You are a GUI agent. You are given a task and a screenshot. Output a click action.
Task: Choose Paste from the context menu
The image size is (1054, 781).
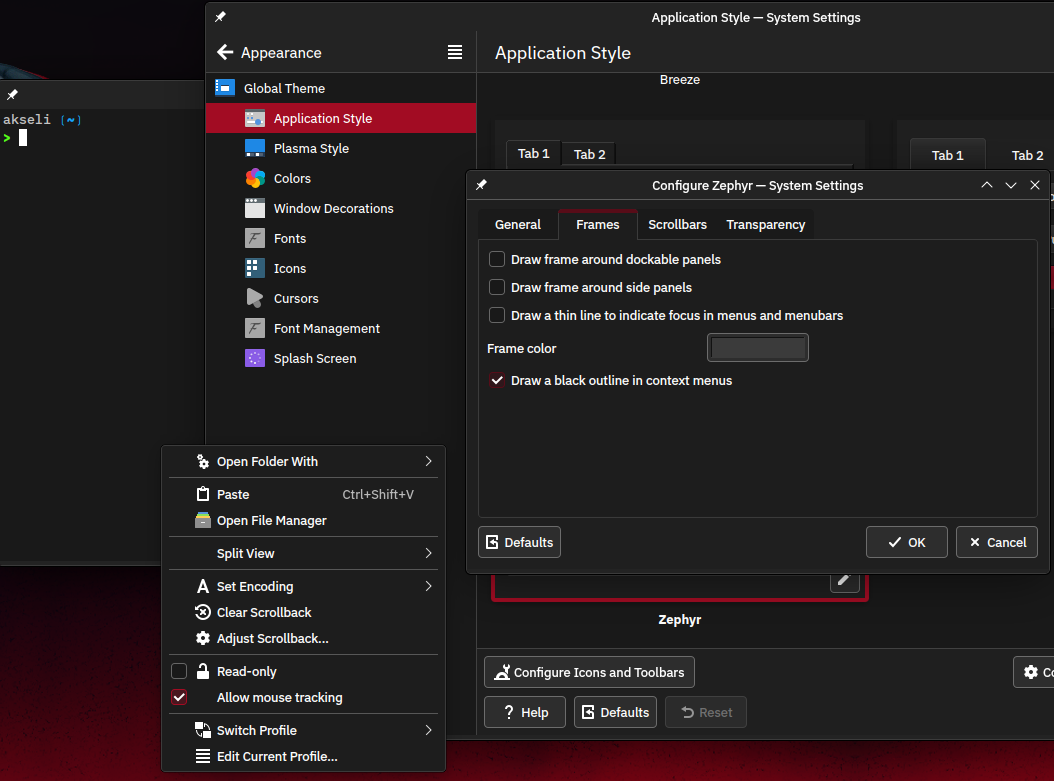point(303,494)
